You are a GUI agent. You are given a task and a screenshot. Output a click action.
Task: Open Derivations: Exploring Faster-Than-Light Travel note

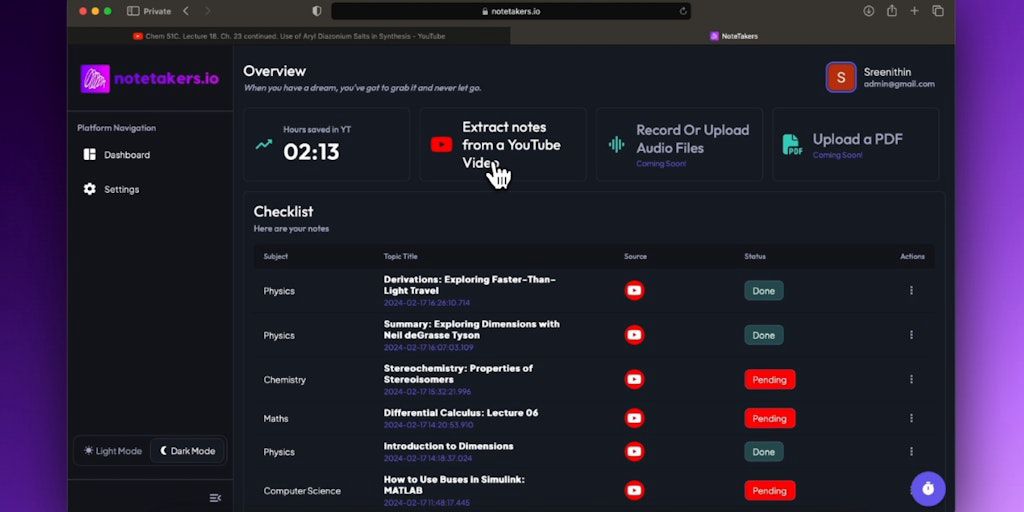point(470,285)
